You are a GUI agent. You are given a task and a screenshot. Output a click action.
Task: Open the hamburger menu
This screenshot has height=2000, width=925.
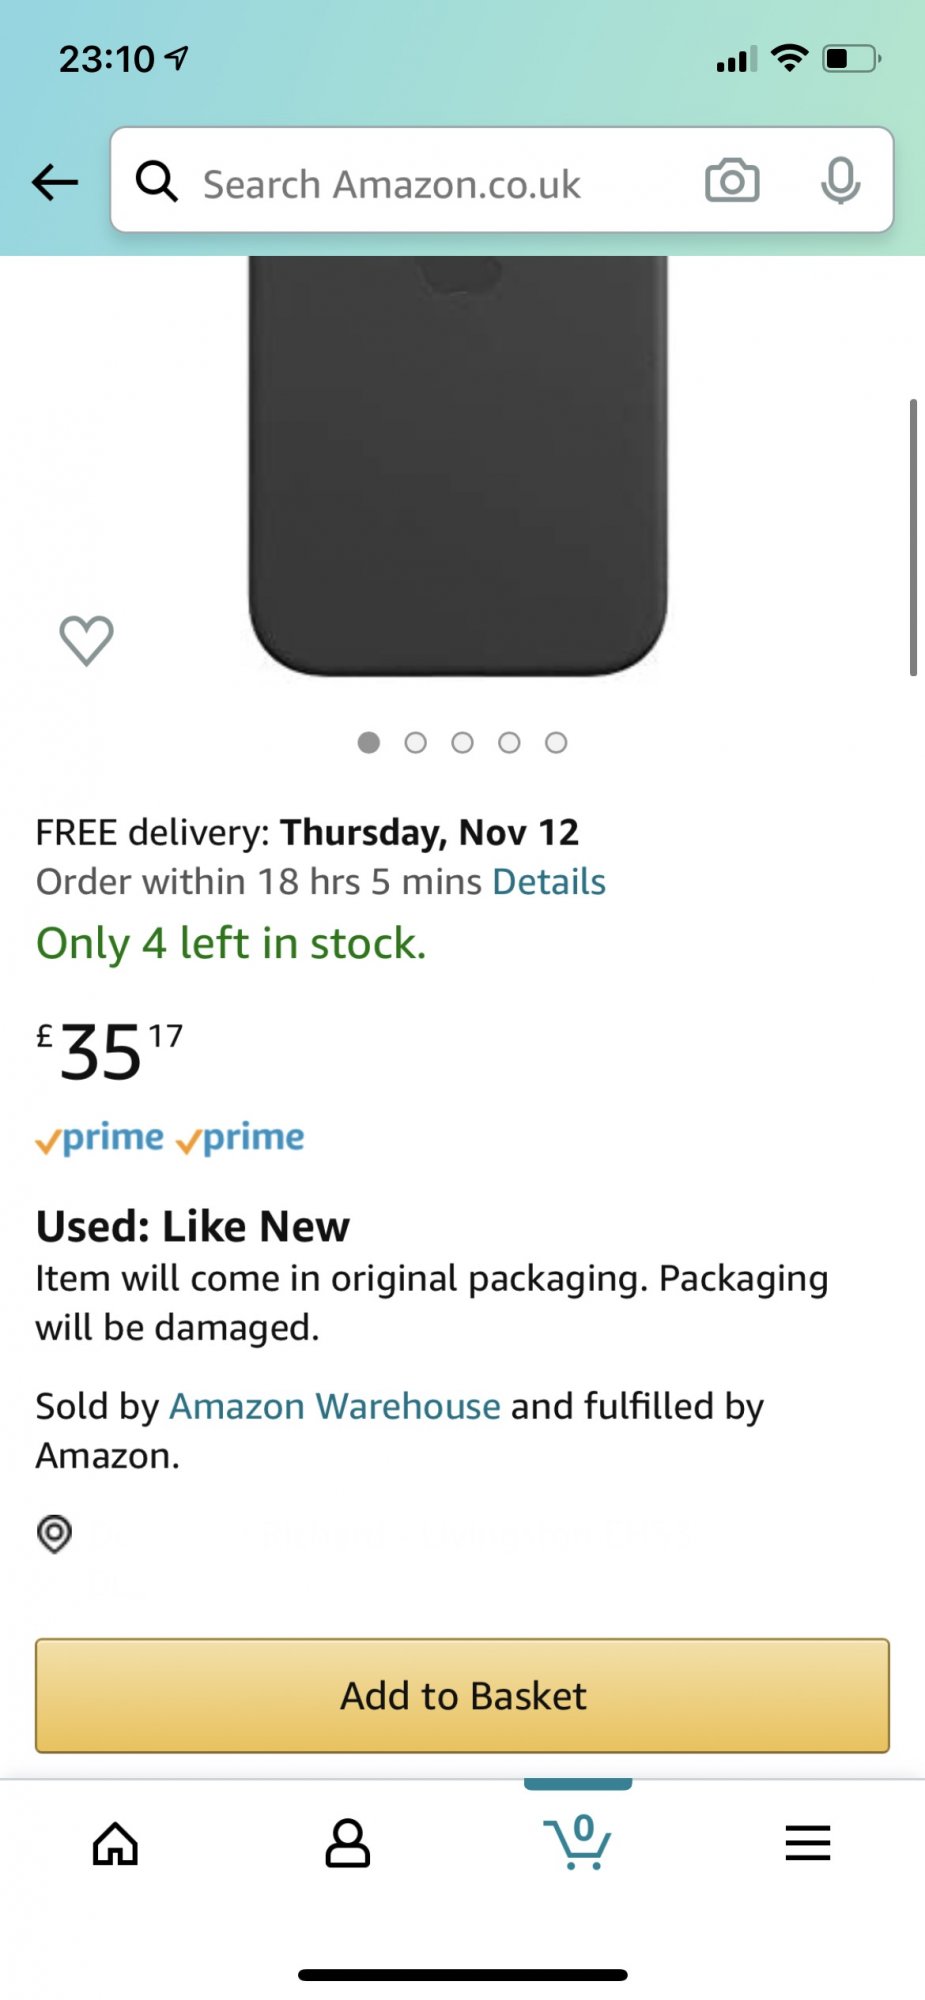click(x=808, y=1843)
